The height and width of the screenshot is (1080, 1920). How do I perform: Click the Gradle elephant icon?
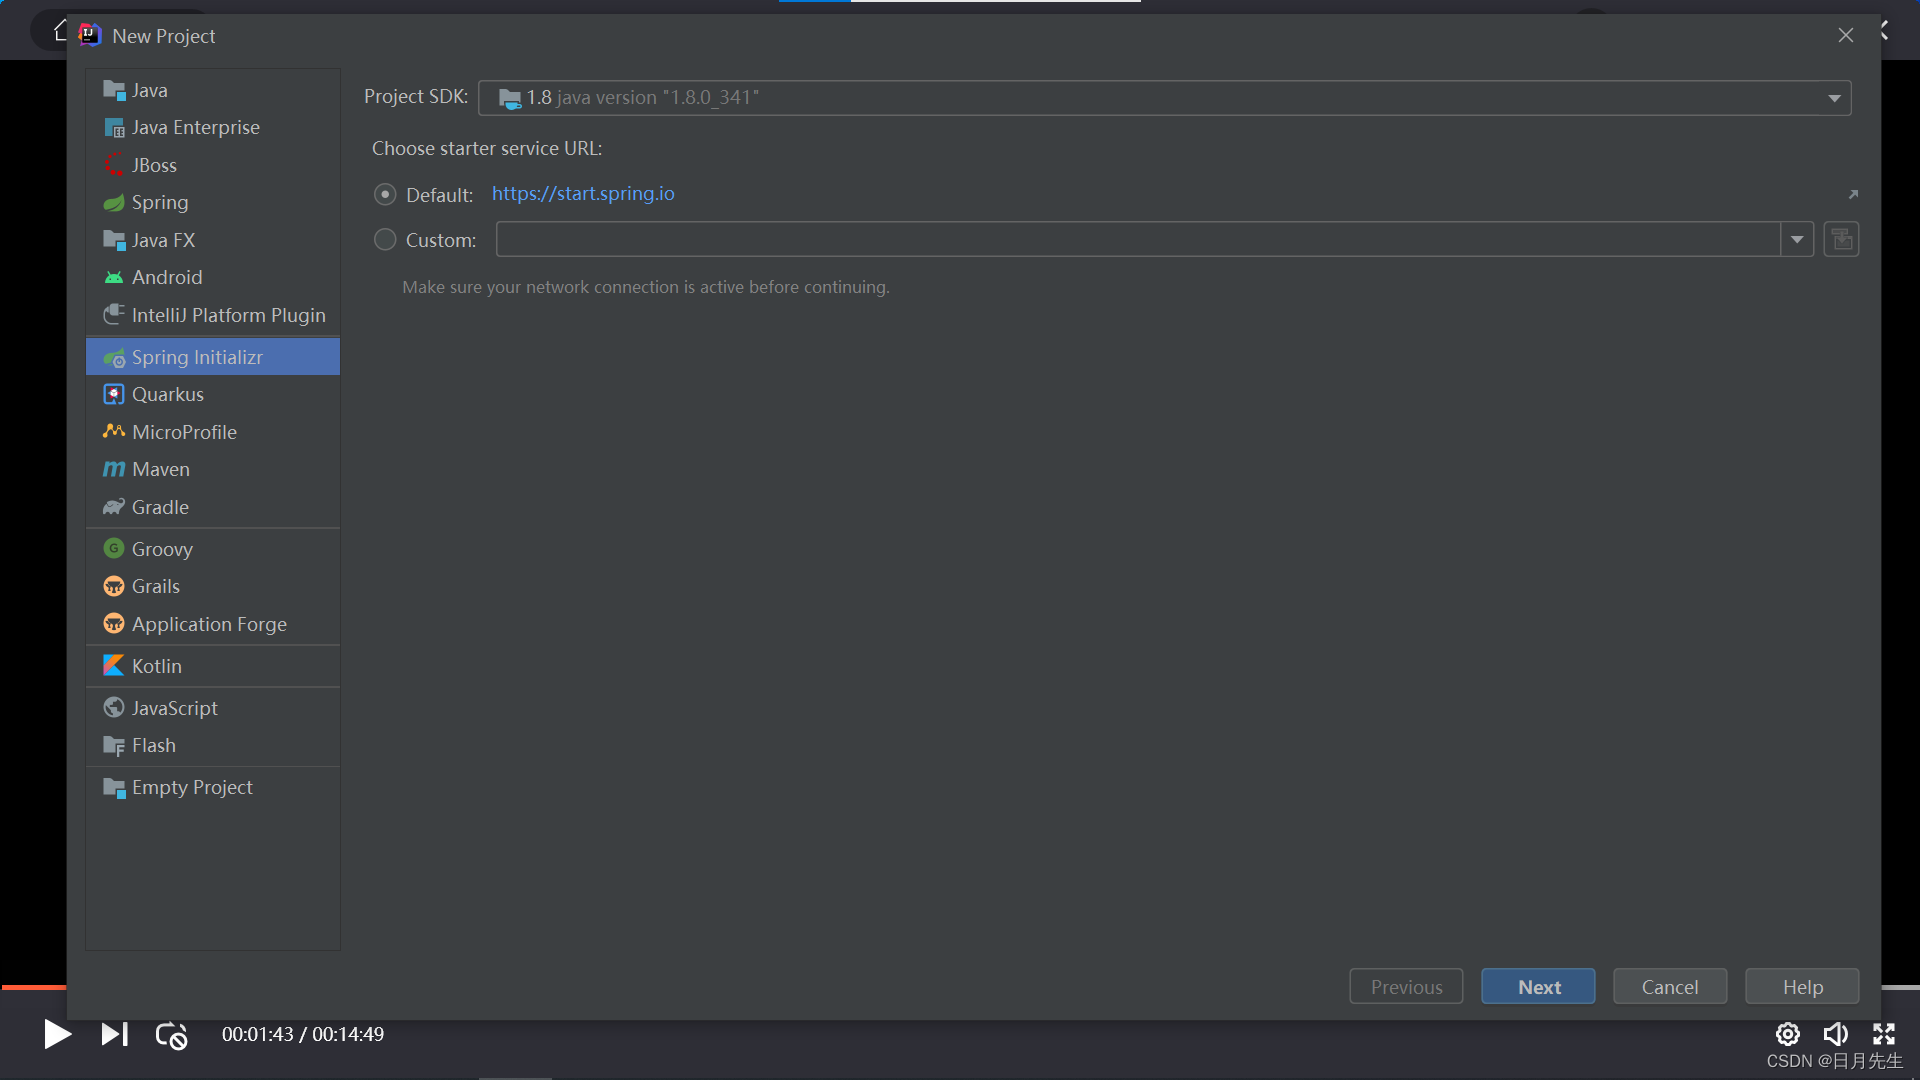tap(114, 507)
